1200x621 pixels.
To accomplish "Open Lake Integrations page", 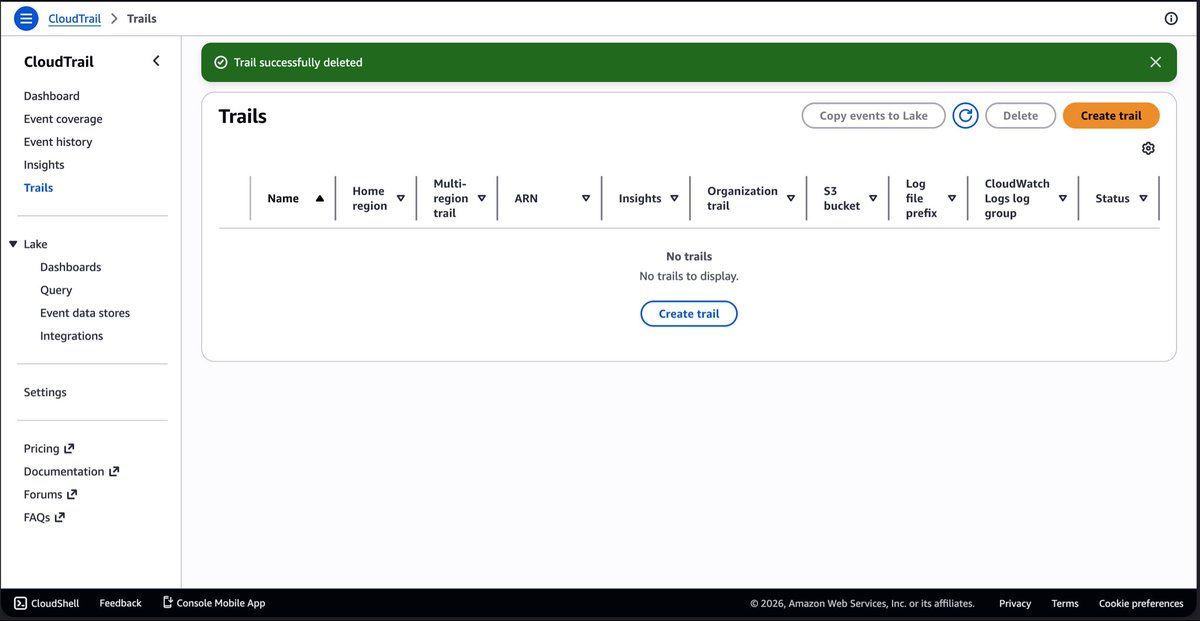I will click(x=71, y=336).
